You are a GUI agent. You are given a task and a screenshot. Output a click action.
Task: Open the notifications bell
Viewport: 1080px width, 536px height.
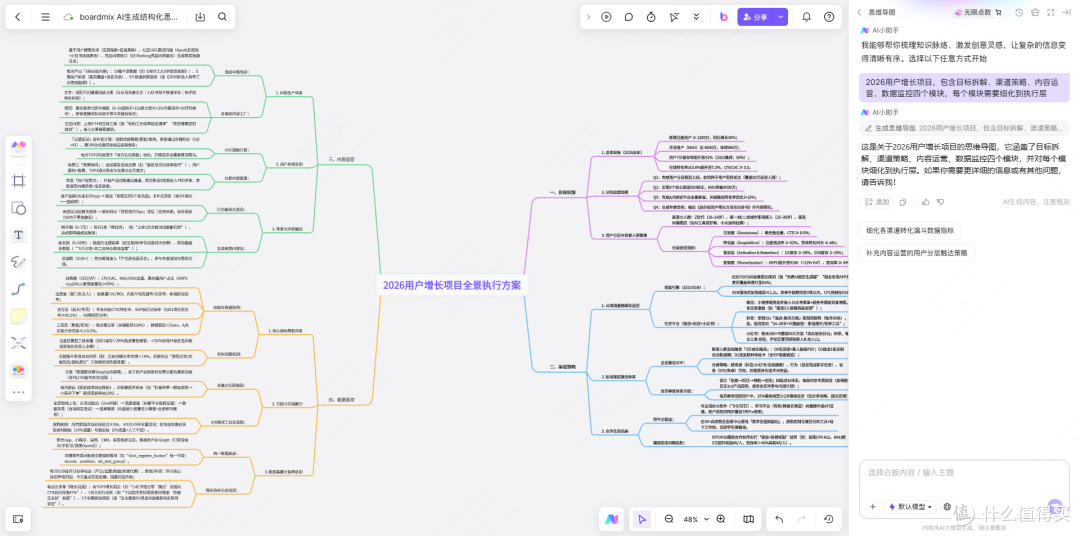coord(807,17)
